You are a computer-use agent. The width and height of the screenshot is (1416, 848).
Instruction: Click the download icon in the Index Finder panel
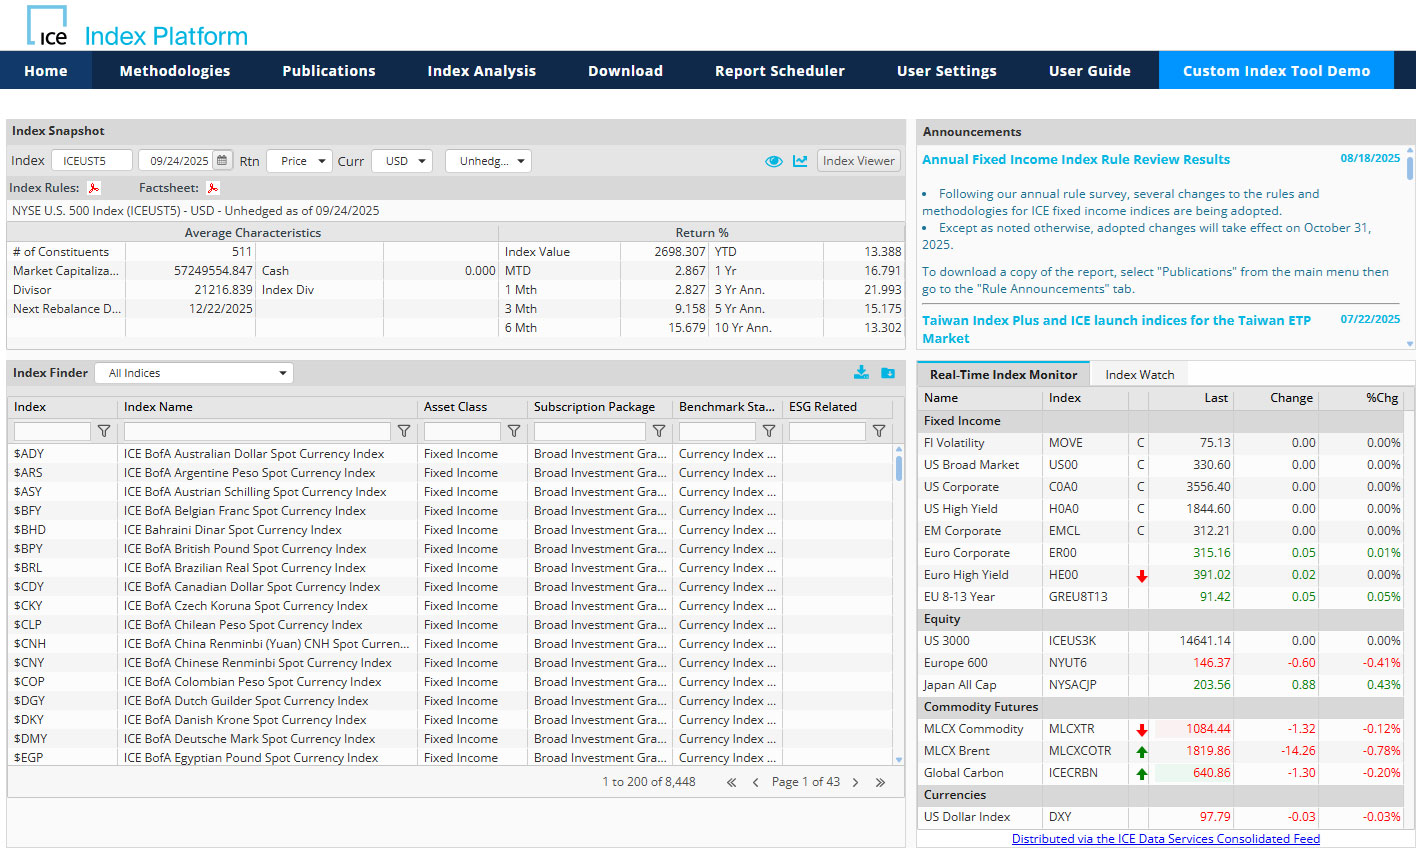(861, 372)
